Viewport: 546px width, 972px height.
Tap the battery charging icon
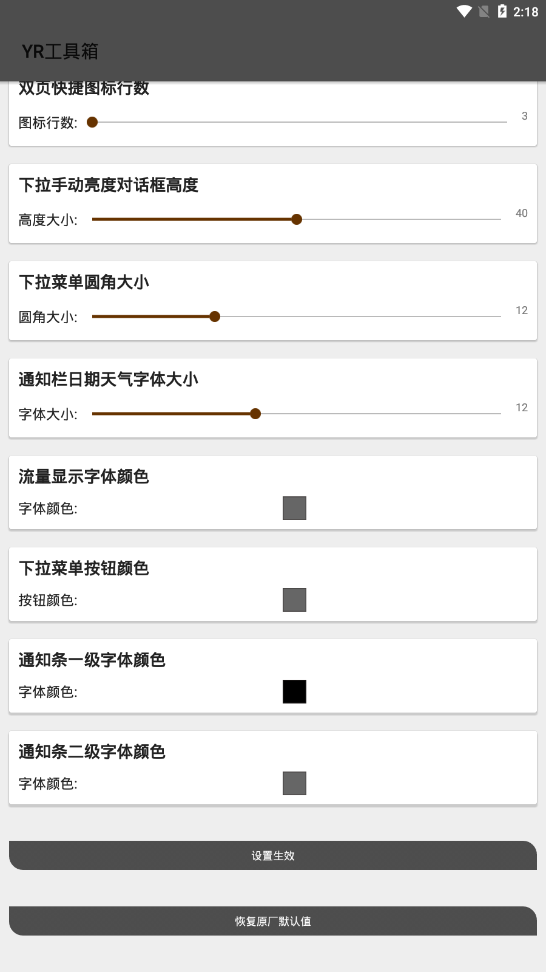502,11
